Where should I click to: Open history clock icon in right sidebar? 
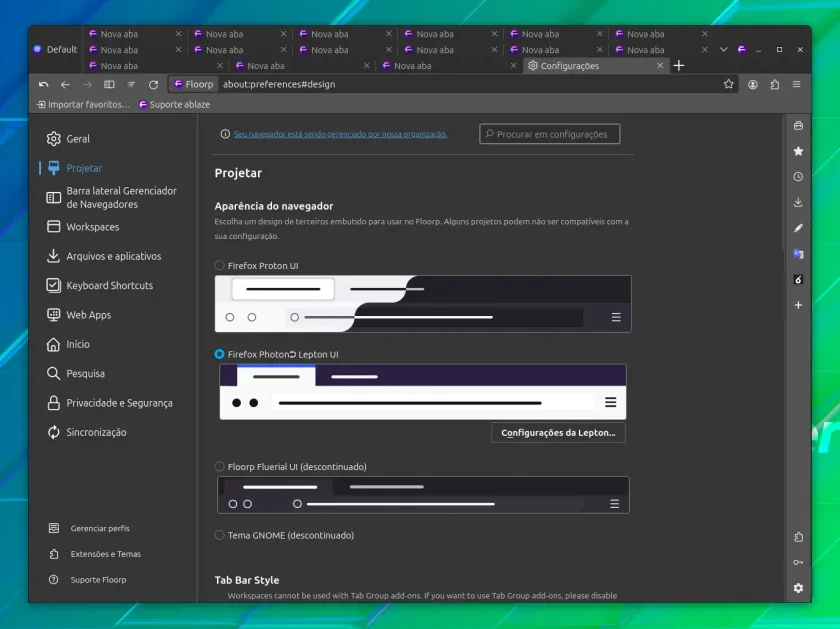[798, 177]
